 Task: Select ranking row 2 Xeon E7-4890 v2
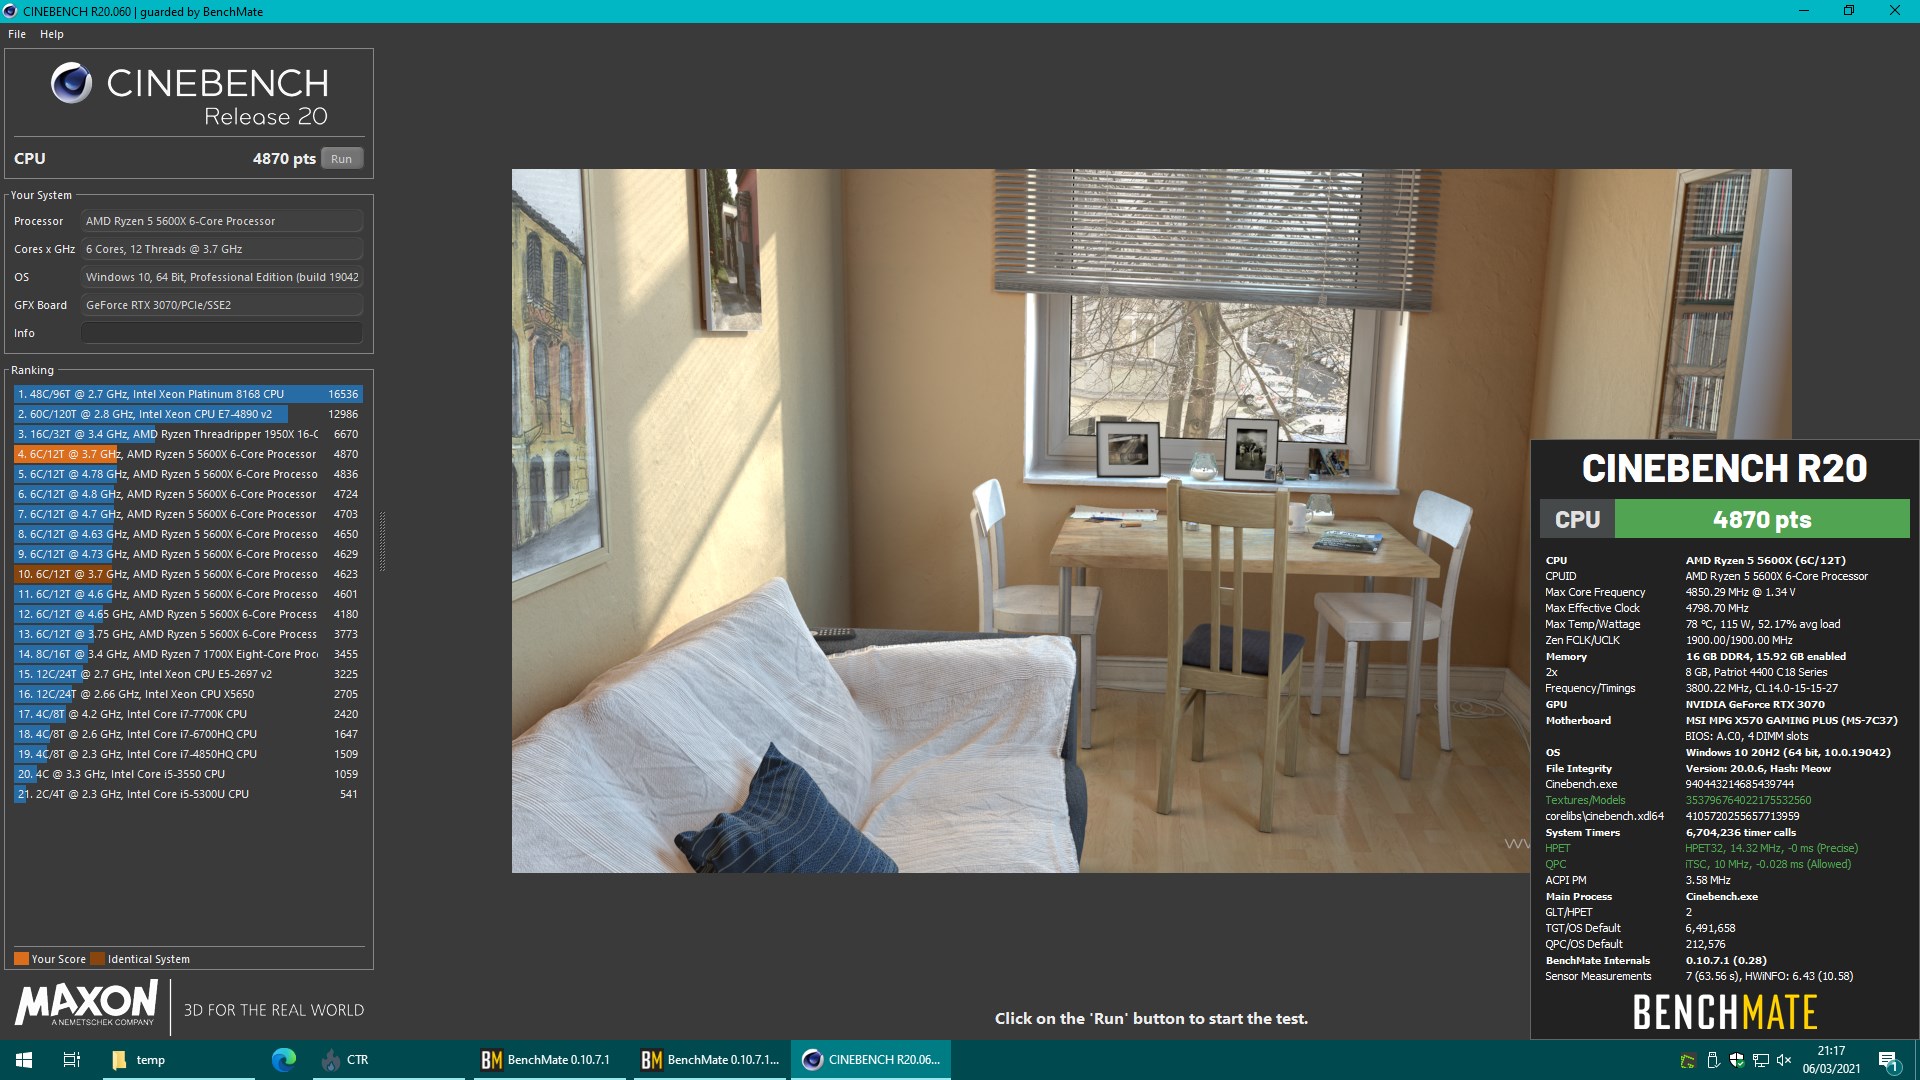[x=188, y=414]
